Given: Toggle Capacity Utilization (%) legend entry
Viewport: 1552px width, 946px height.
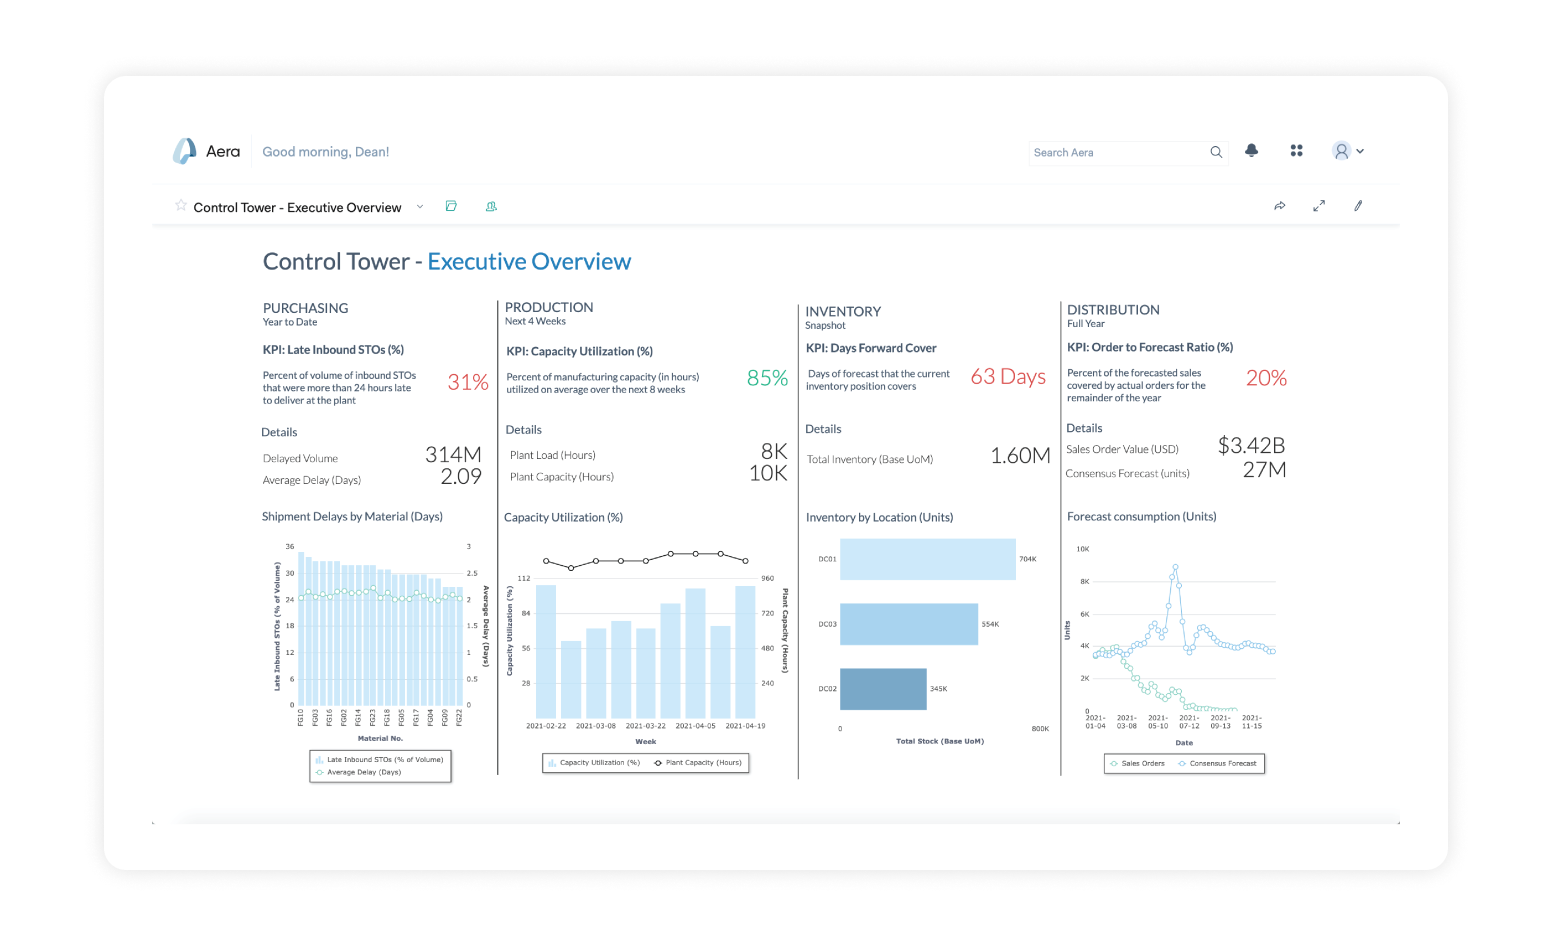Looking at the screenshot, I should pos(593,763).
